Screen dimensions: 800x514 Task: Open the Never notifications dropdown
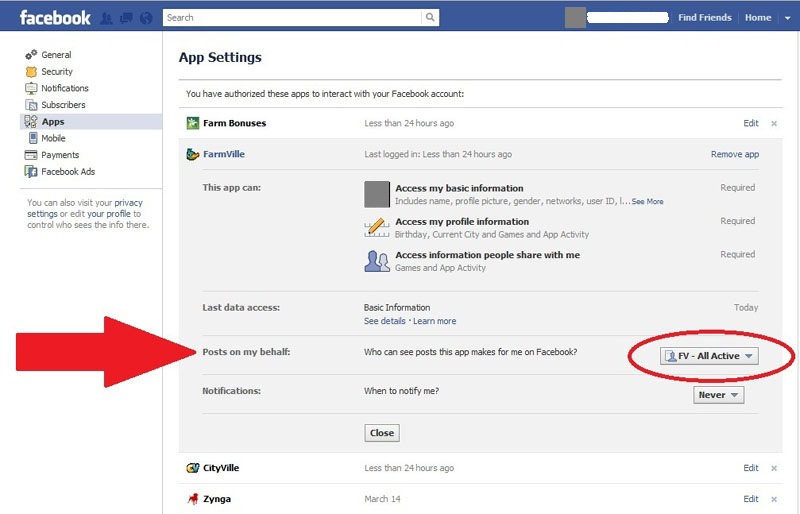pyautogui.click(x=718, y=395)
